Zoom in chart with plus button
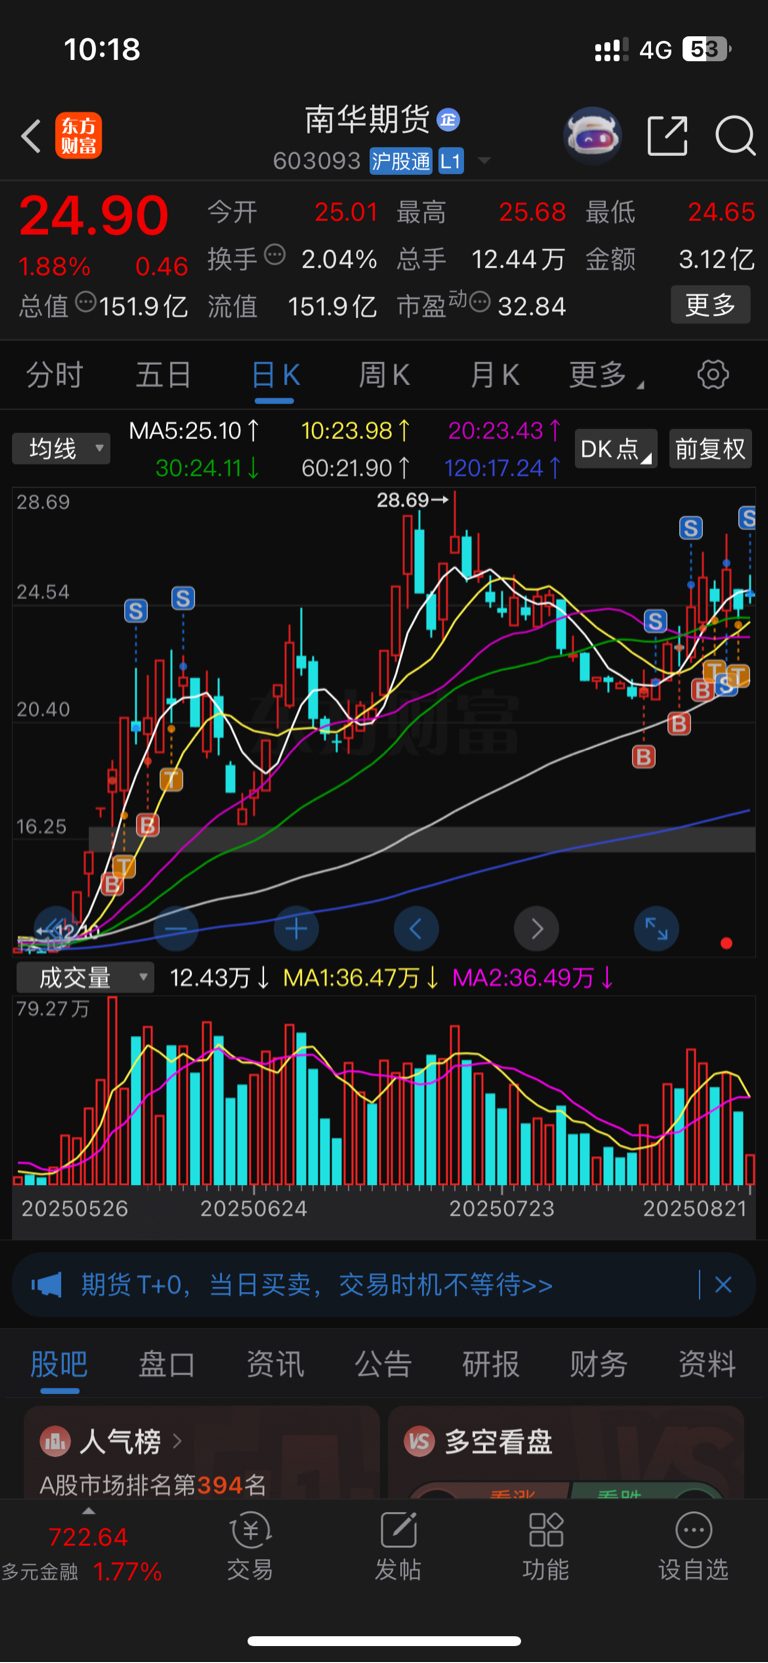 [x=296, y=929]
